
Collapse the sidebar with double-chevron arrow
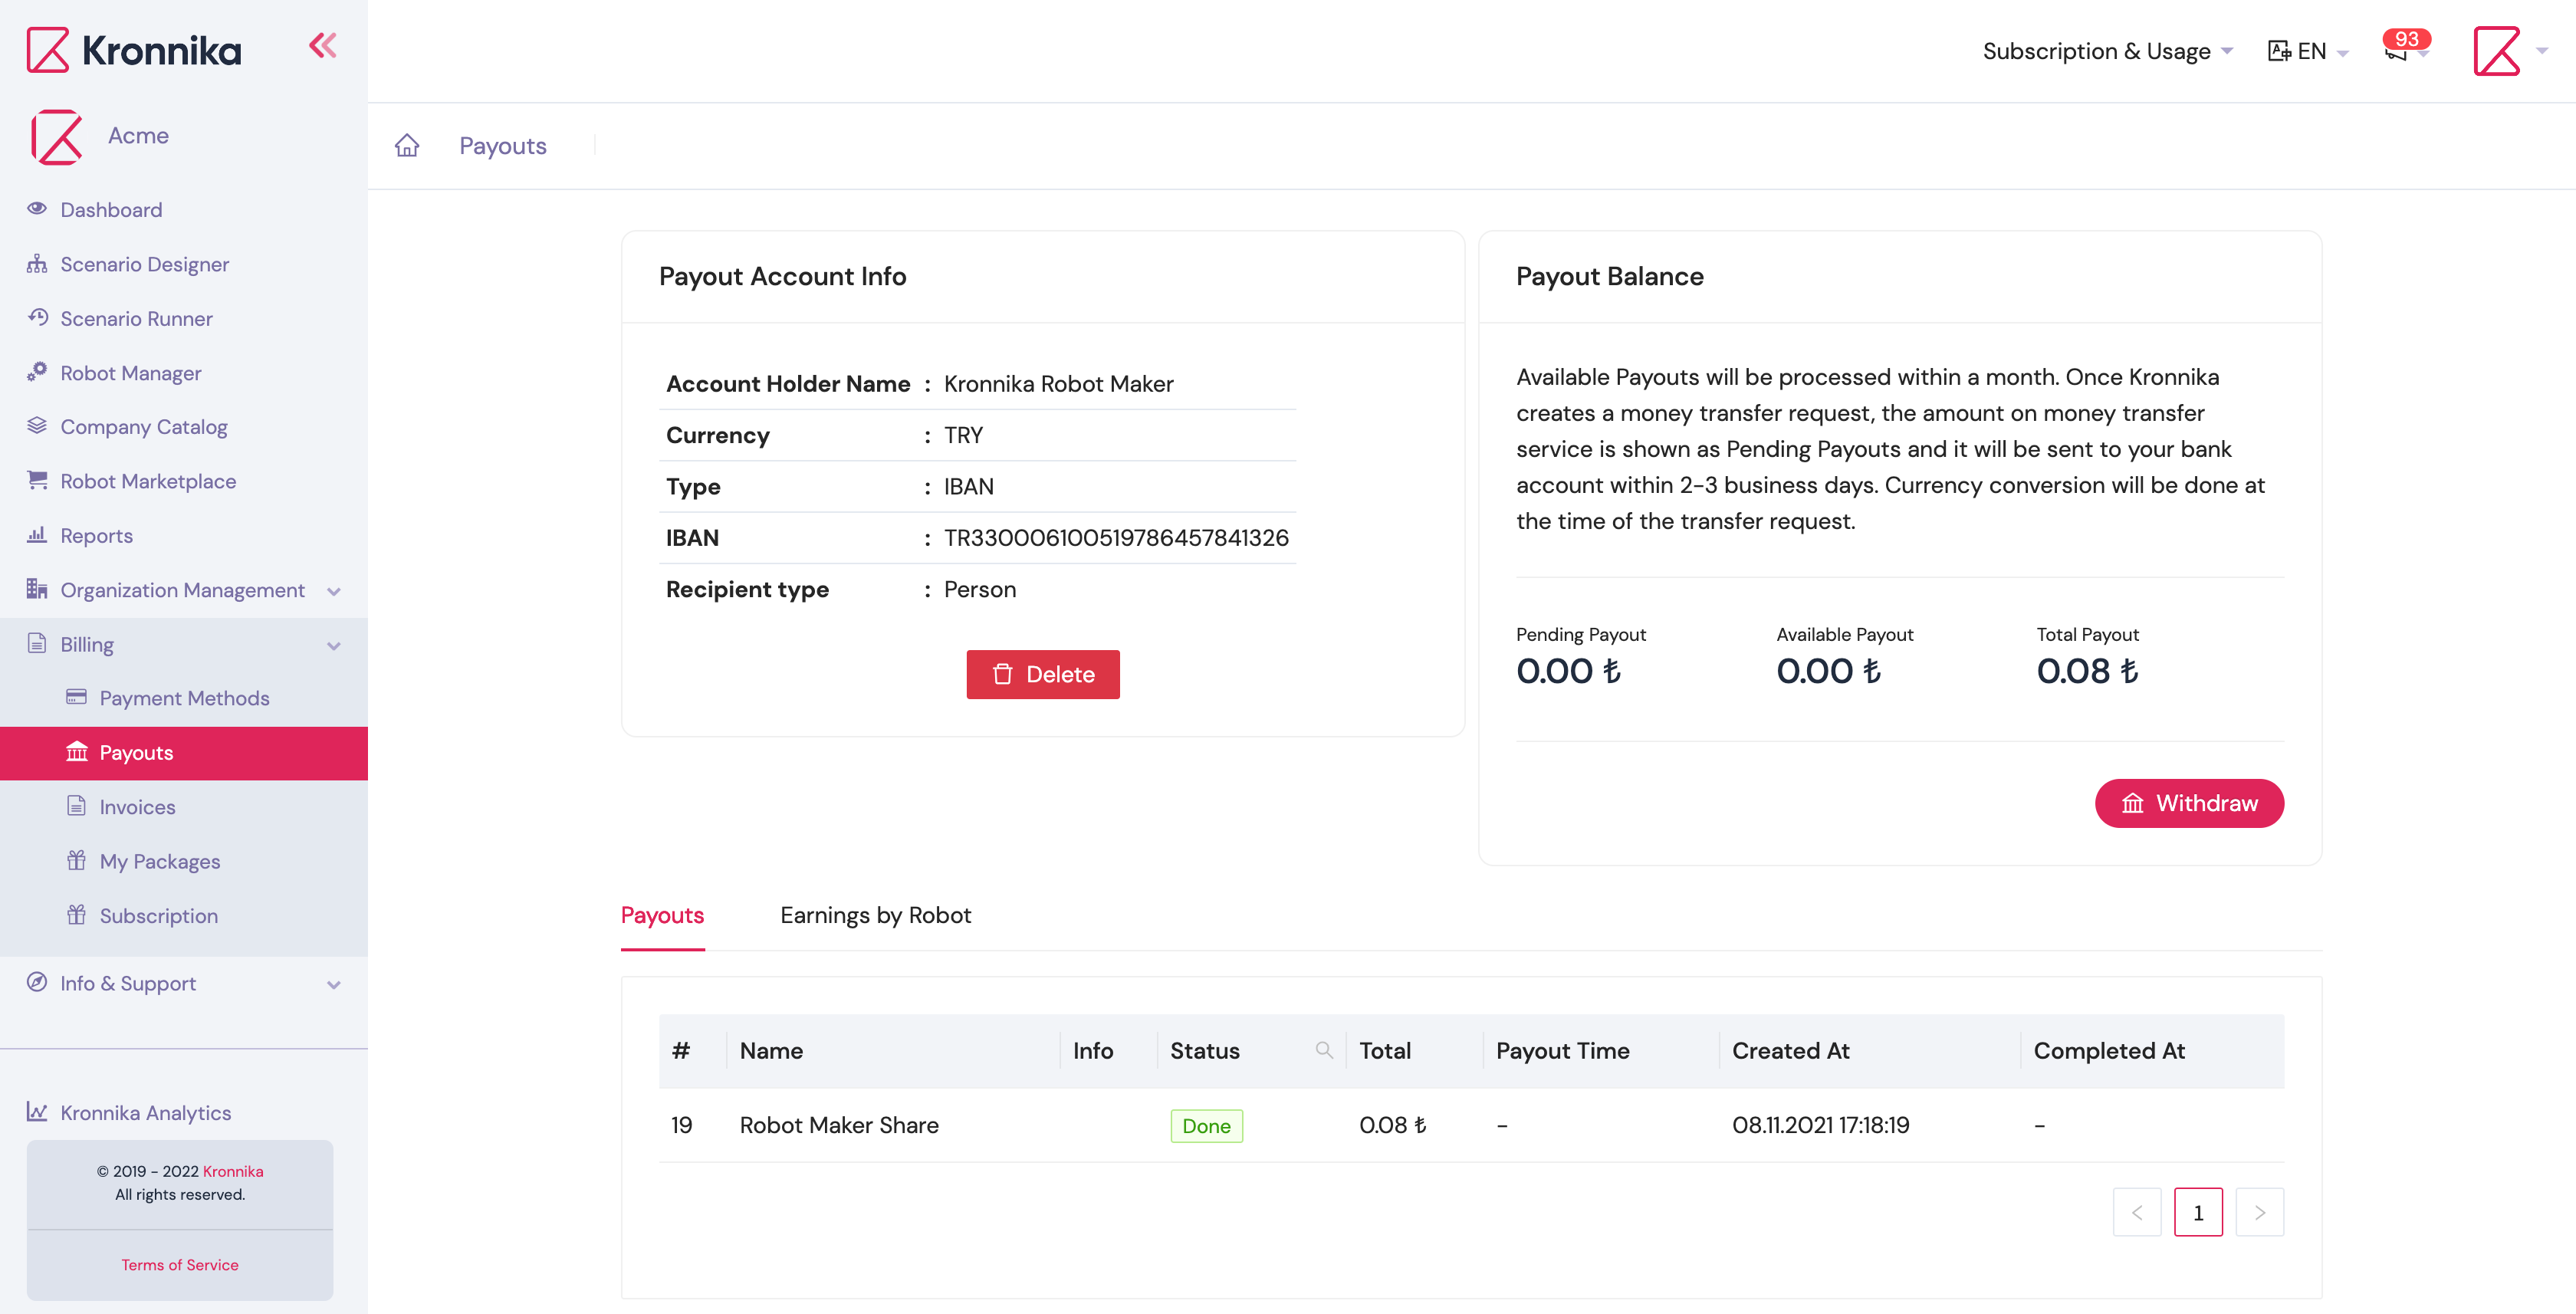tap(322, 45)
